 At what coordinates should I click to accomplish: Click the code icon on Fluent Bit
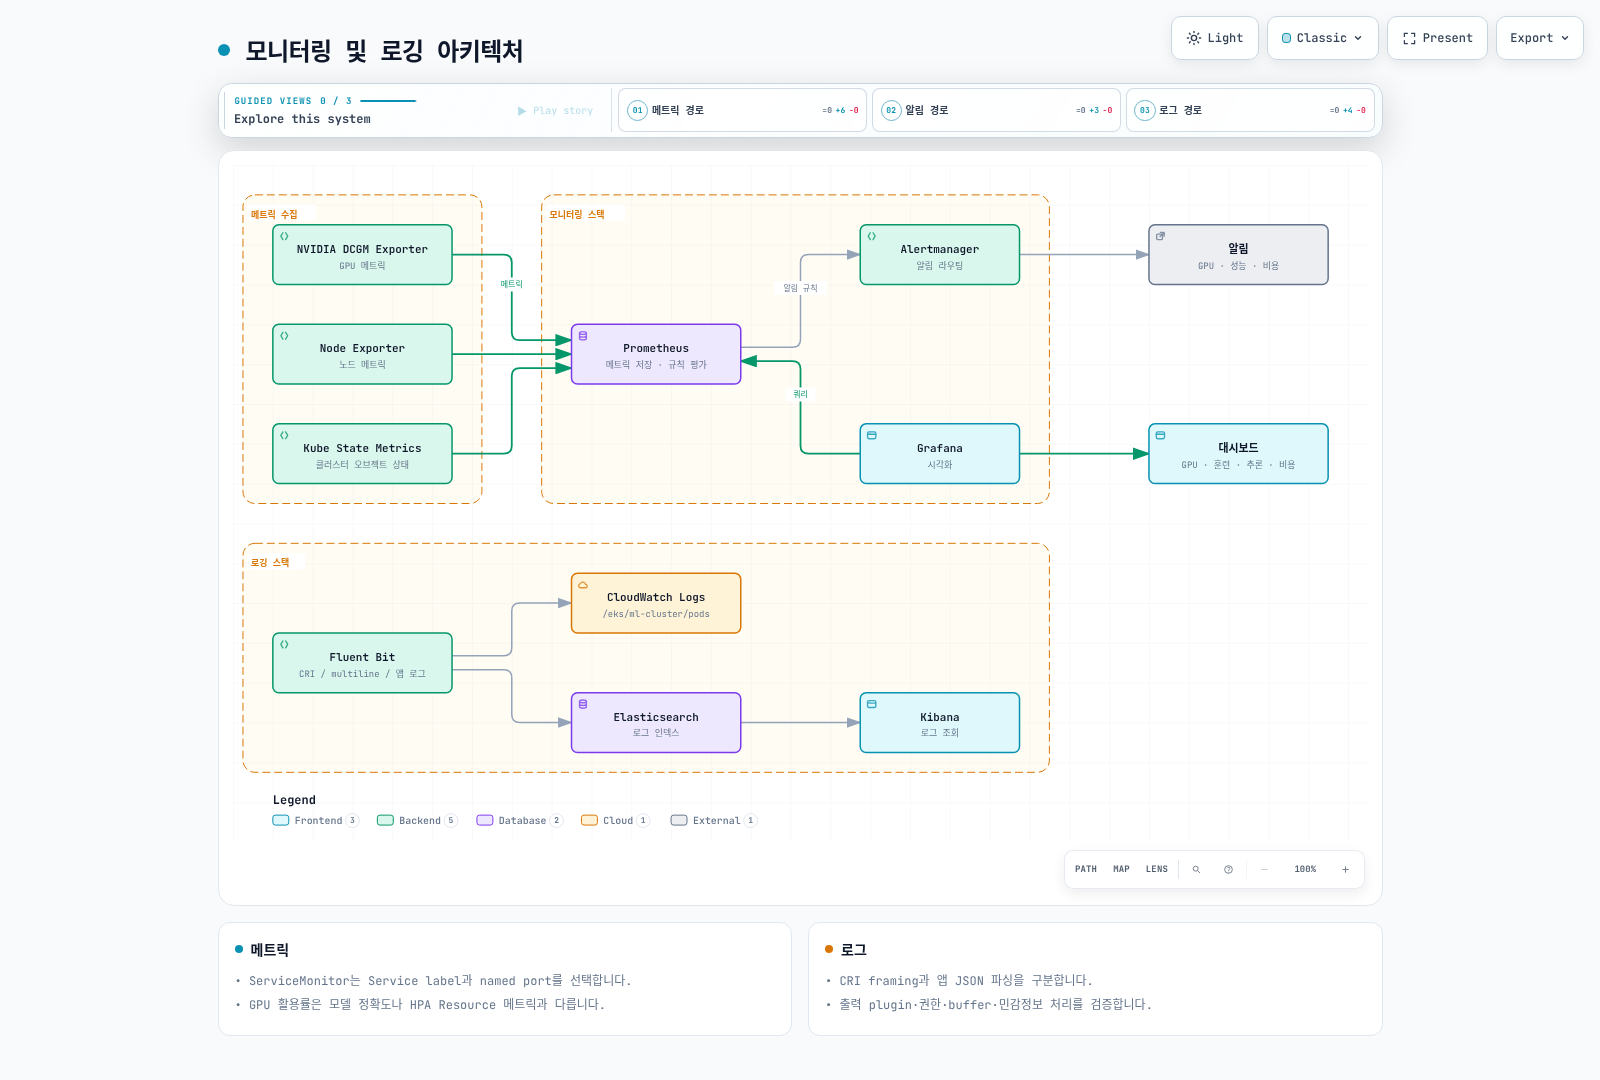click(284, 645)
